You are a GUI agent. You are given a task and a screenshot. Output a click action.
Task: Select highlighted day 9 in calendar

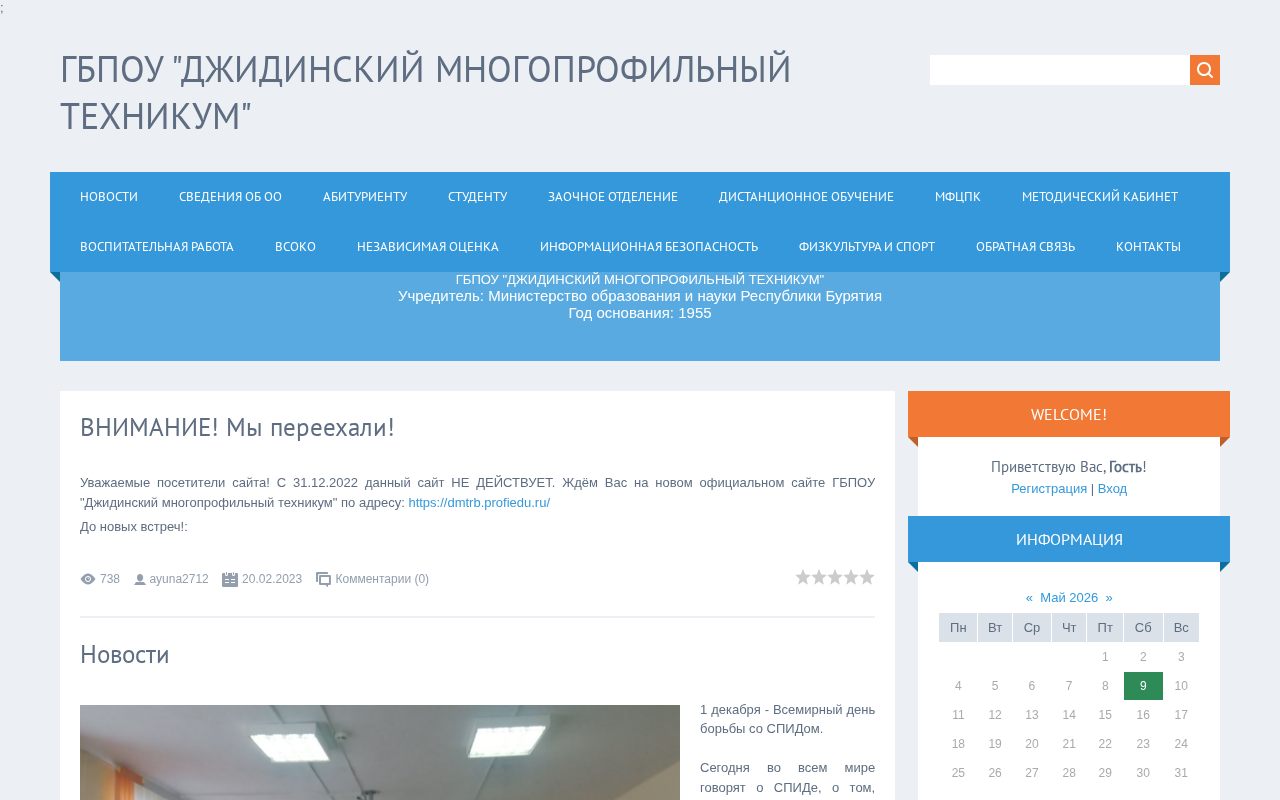(x=1143, y=686)
